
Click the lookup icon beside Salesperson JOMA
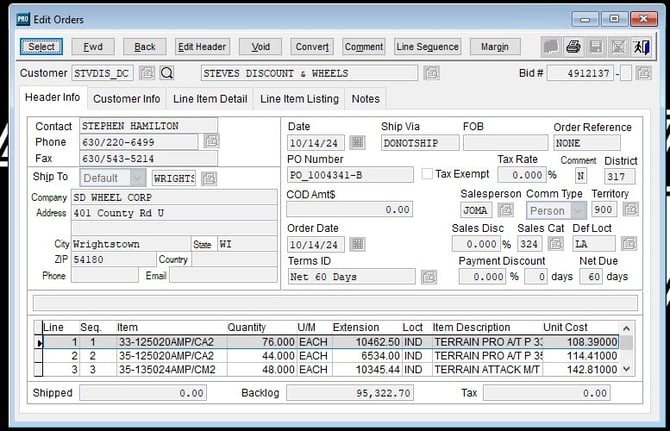[506, 210]
